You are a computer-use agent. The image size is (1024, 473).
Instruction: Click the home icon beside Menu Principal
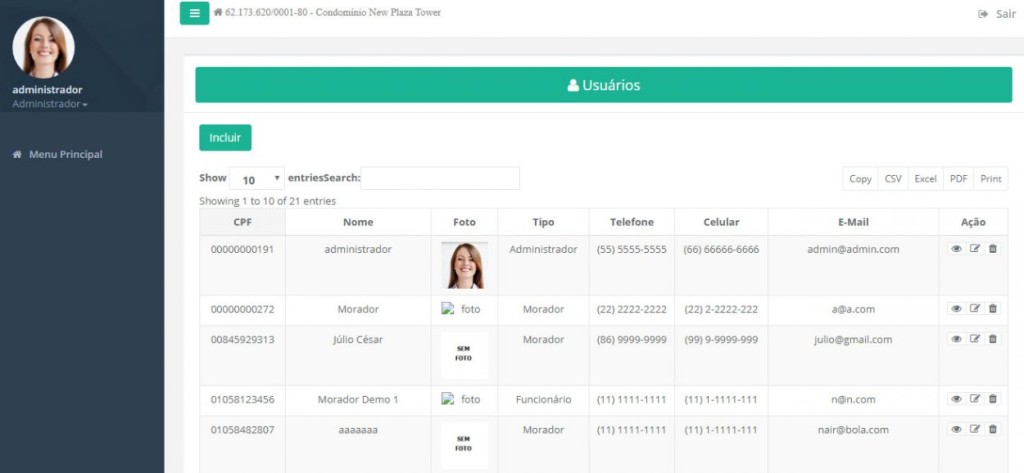coord(17,155)
